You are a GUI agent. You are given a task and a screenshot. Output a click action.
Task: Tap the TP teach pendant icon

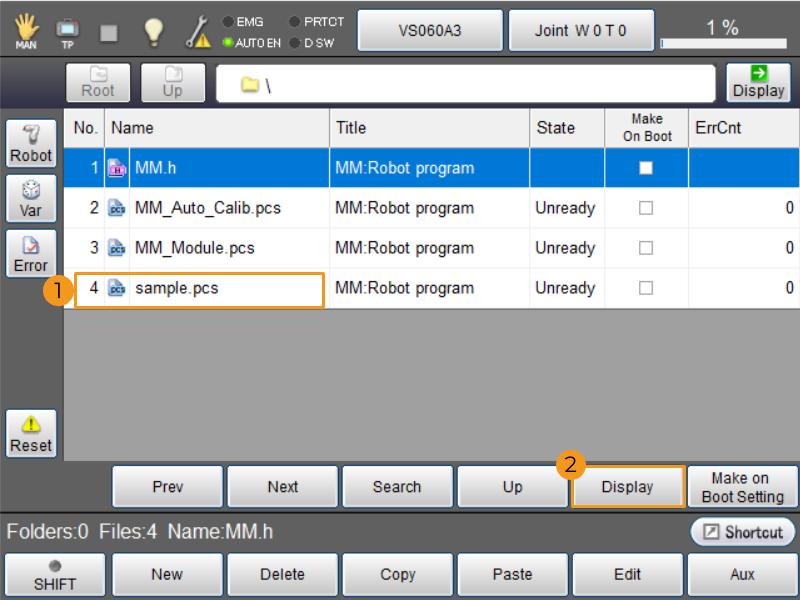pyautogui.click(x=67, y=33)
